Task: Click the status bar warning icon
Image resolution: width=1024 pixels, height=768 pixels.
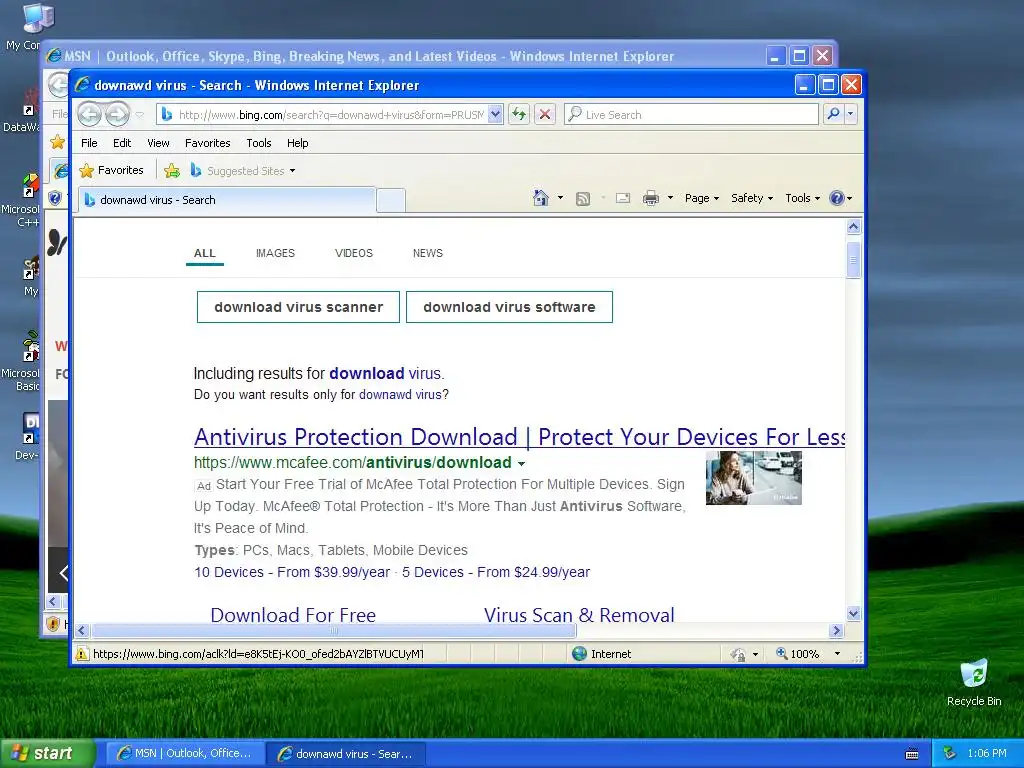Action: [x=82, y=654]
